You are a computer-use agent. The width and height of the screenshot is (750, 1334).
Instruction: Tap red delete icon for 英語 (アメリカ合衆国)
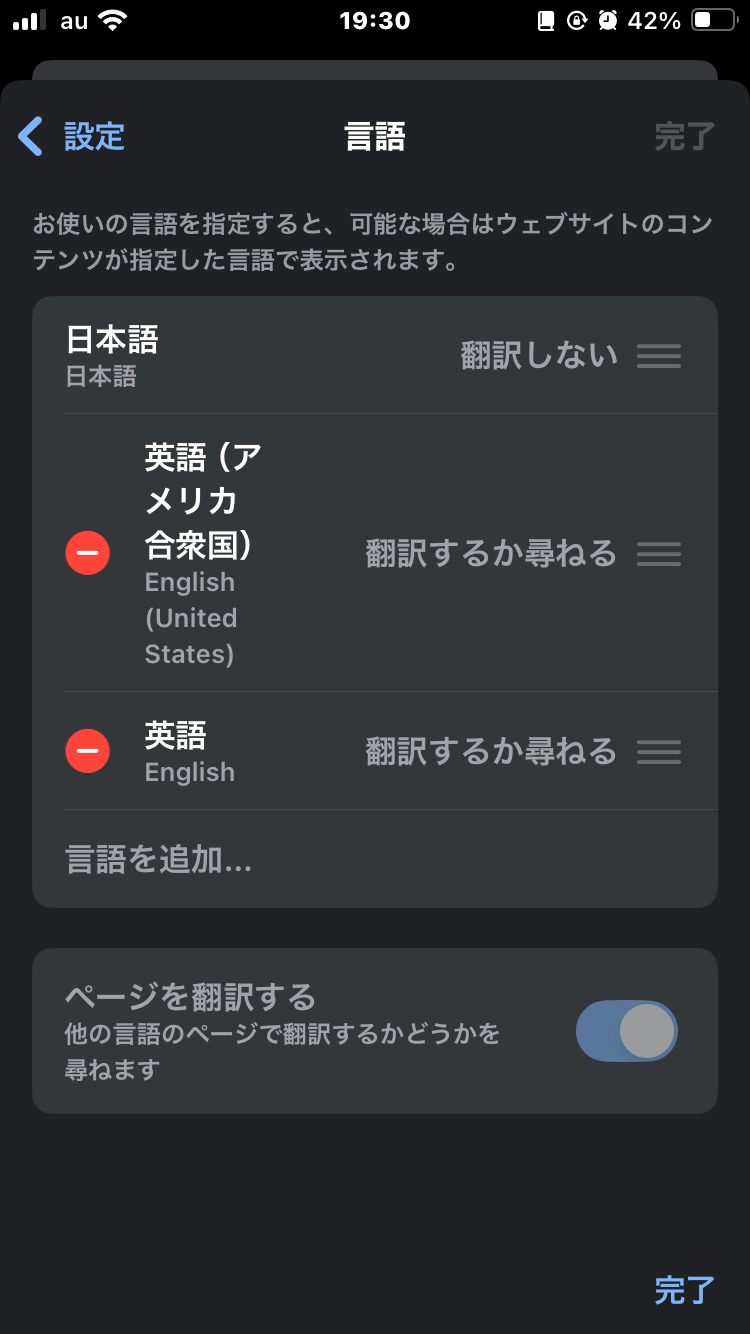(x=88, y=553)
